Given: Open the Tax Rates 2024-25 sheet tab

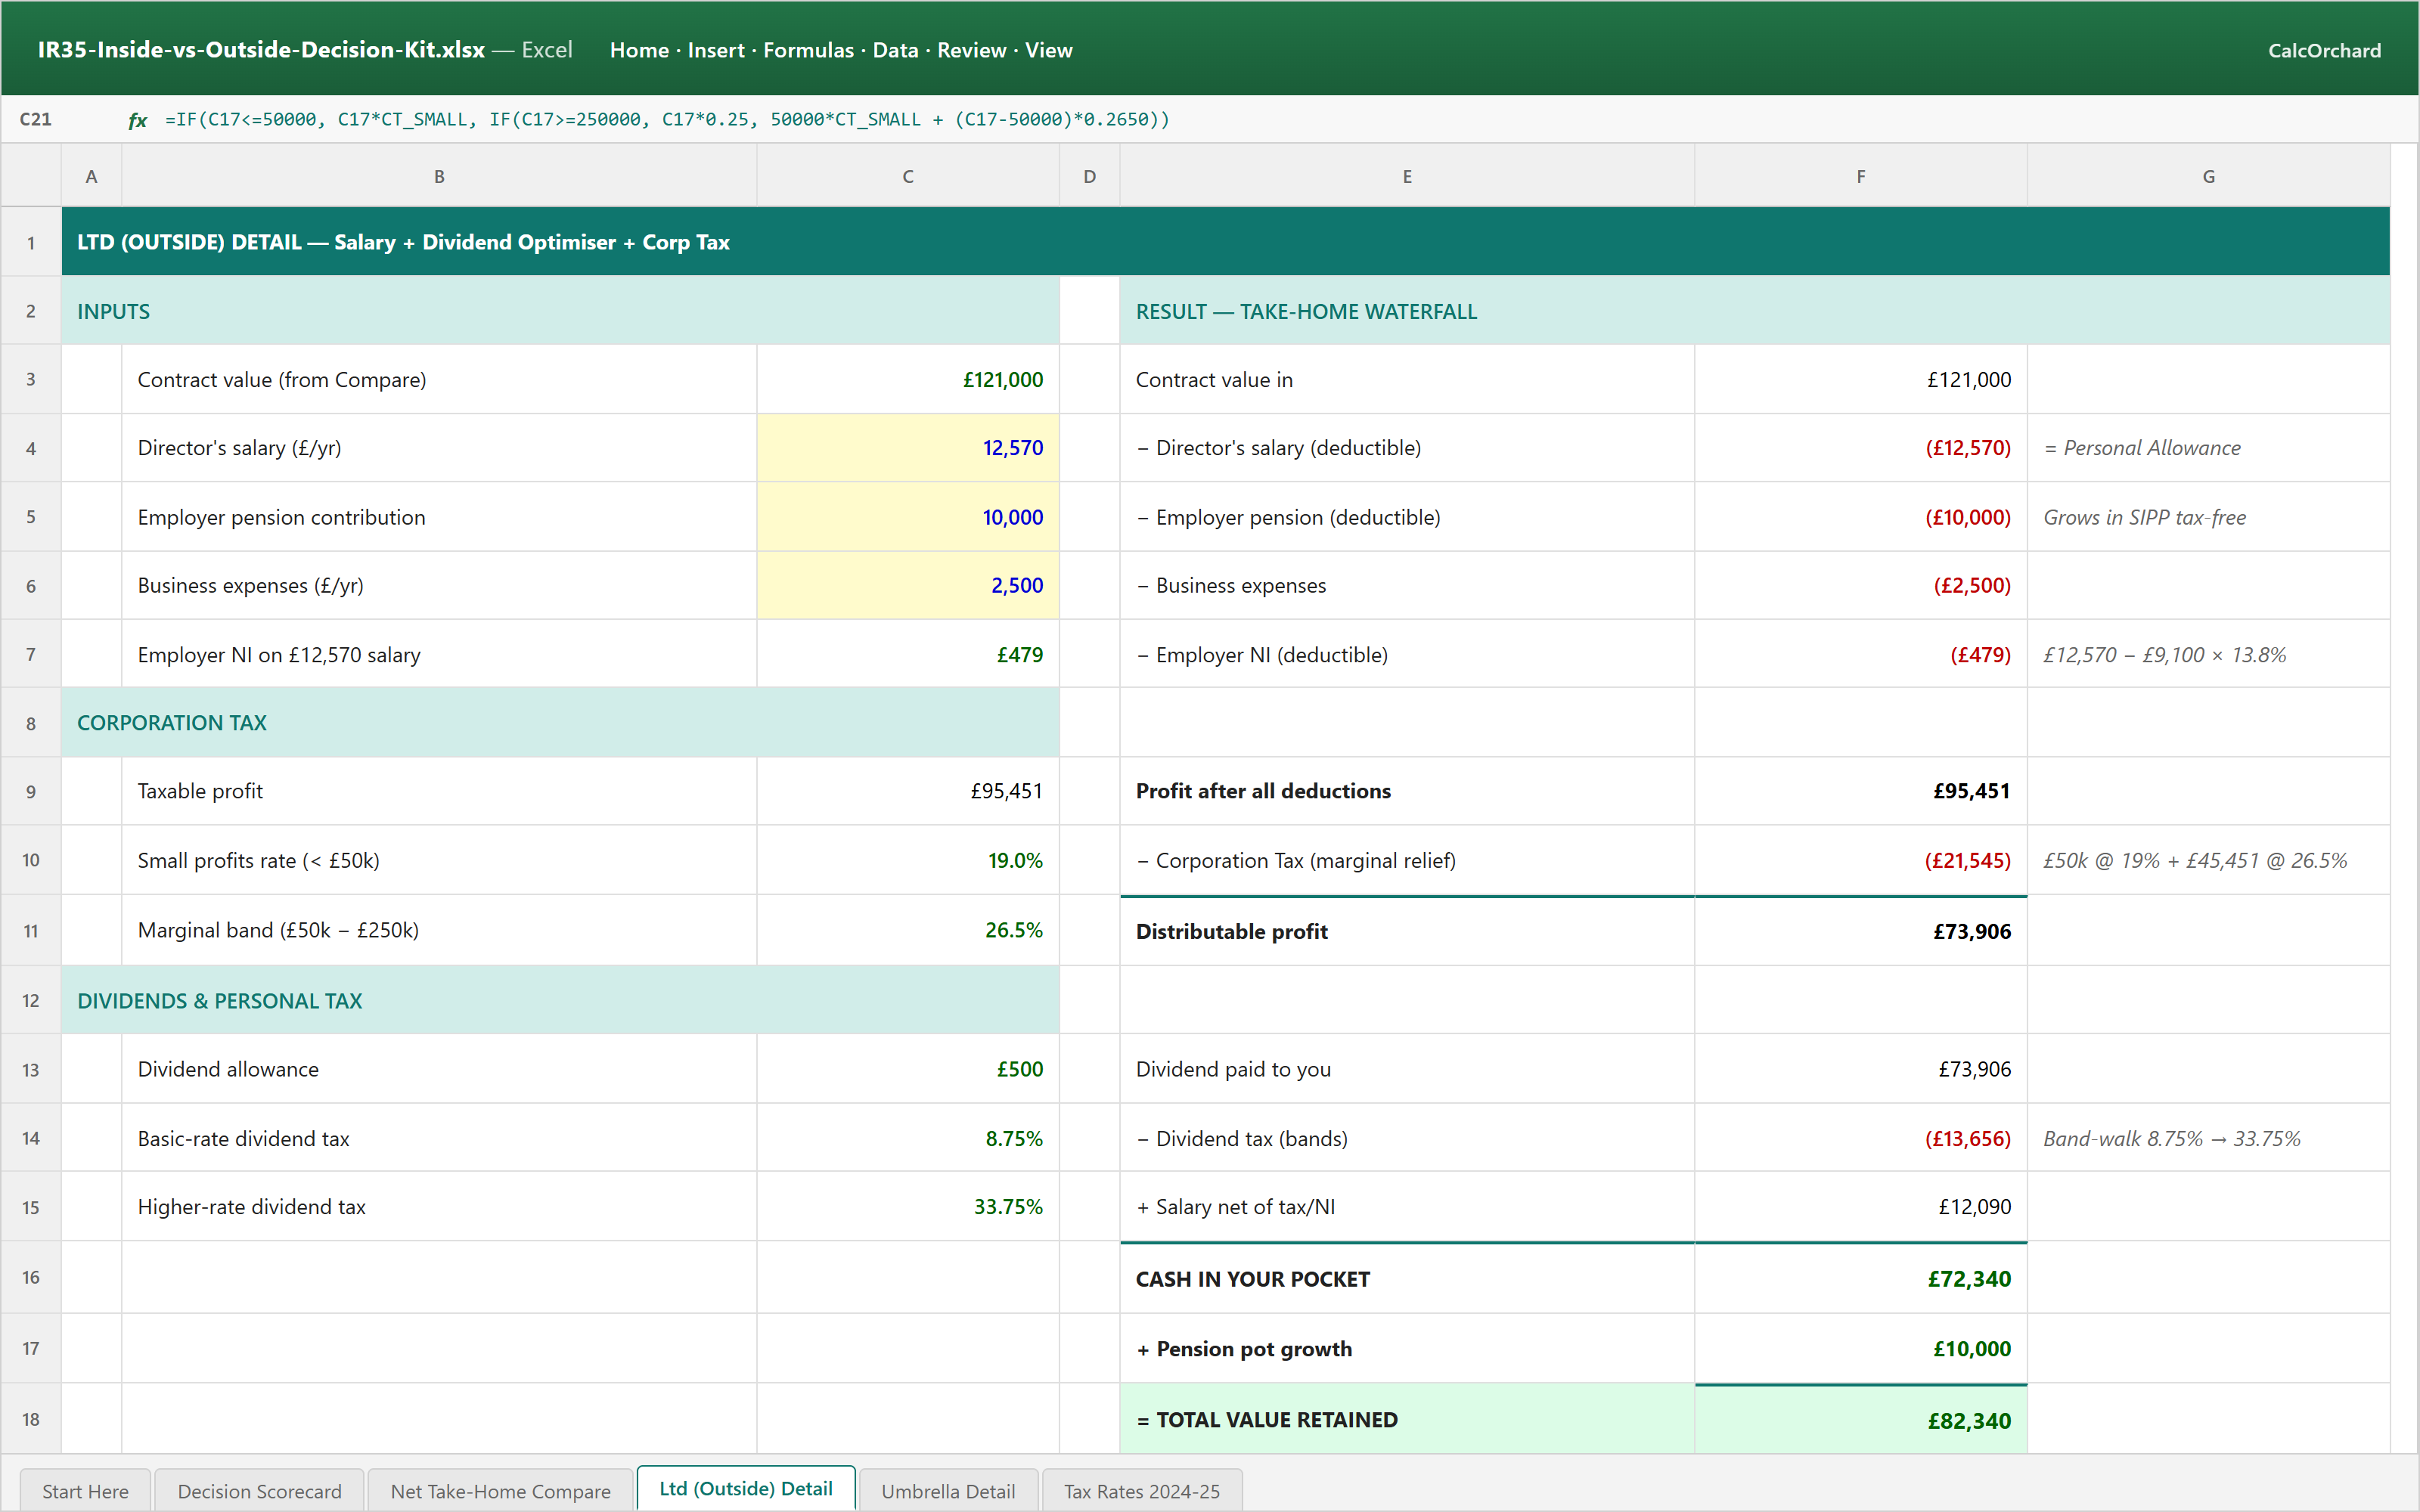Looking at the screenshot, I should click(x=1141, y=1490).
